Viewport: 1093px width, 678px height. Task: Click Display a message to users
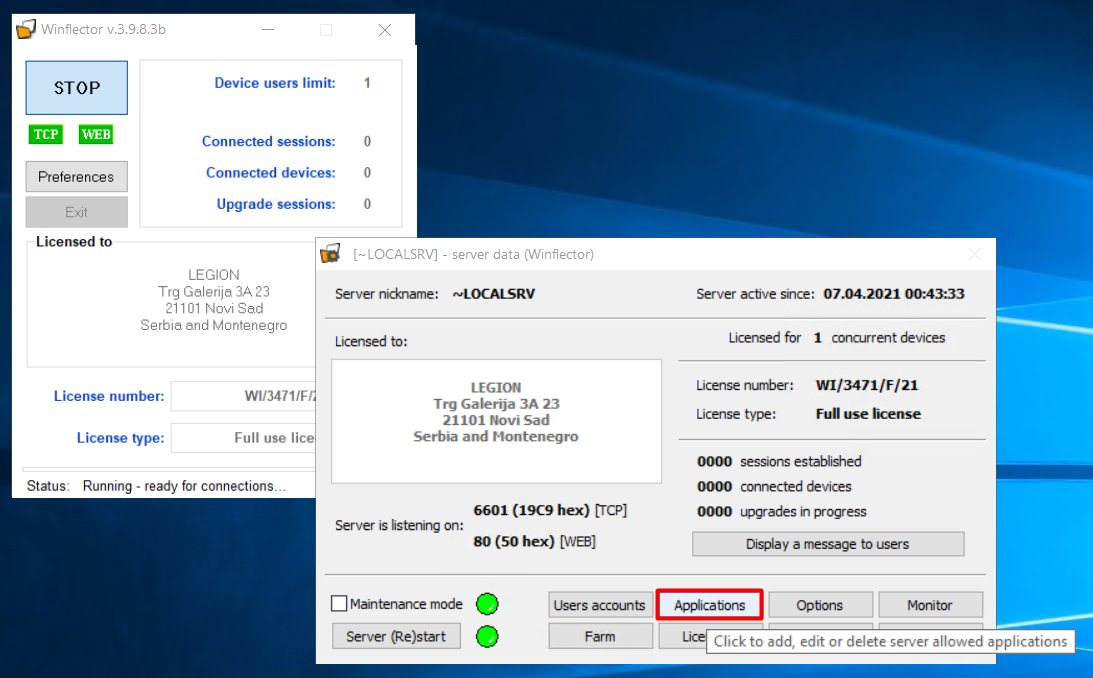click(827, 544)
